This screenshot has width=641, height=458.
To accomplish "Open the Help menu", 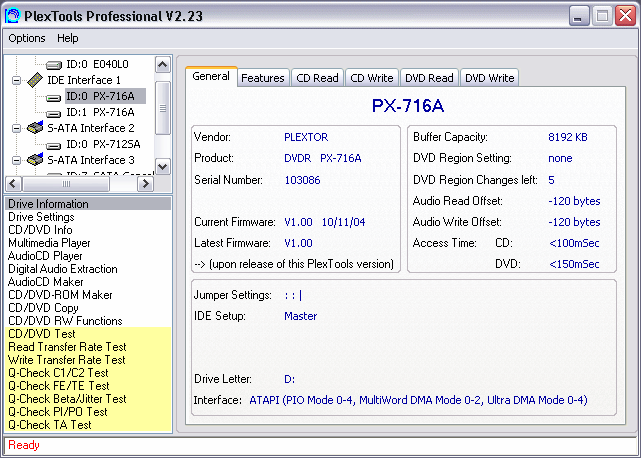I will 68,38.
